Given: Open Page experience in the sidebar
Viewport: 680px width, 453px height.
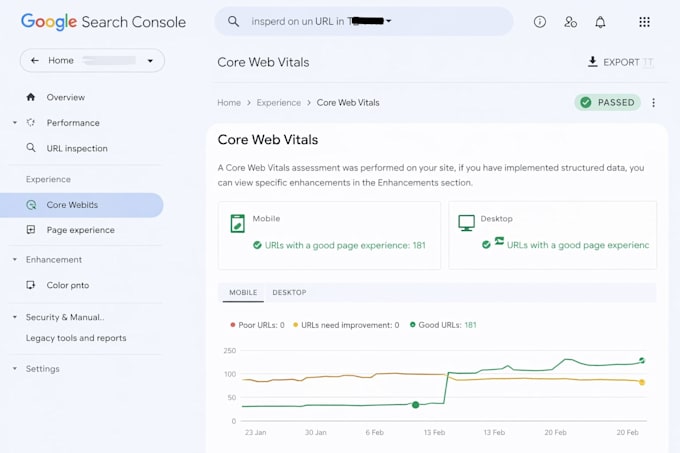Looking at the screenshot, I should pos(82,230).
